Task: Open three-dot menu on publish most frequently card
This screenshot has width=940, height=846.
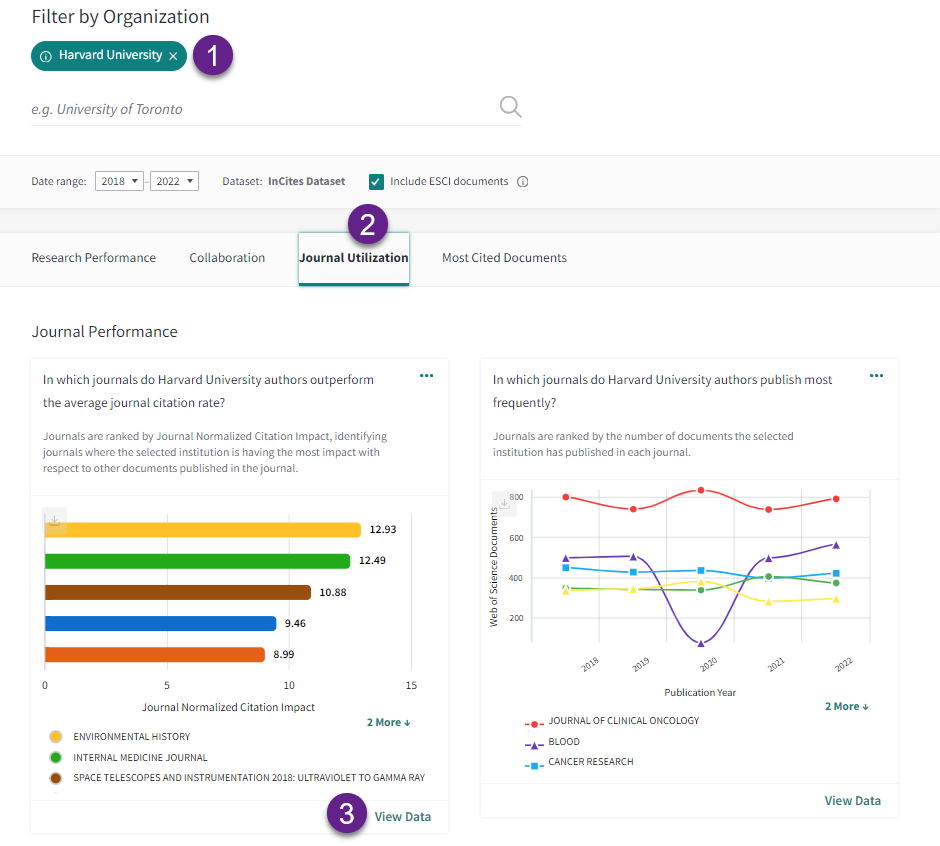Action: point(876,376)
